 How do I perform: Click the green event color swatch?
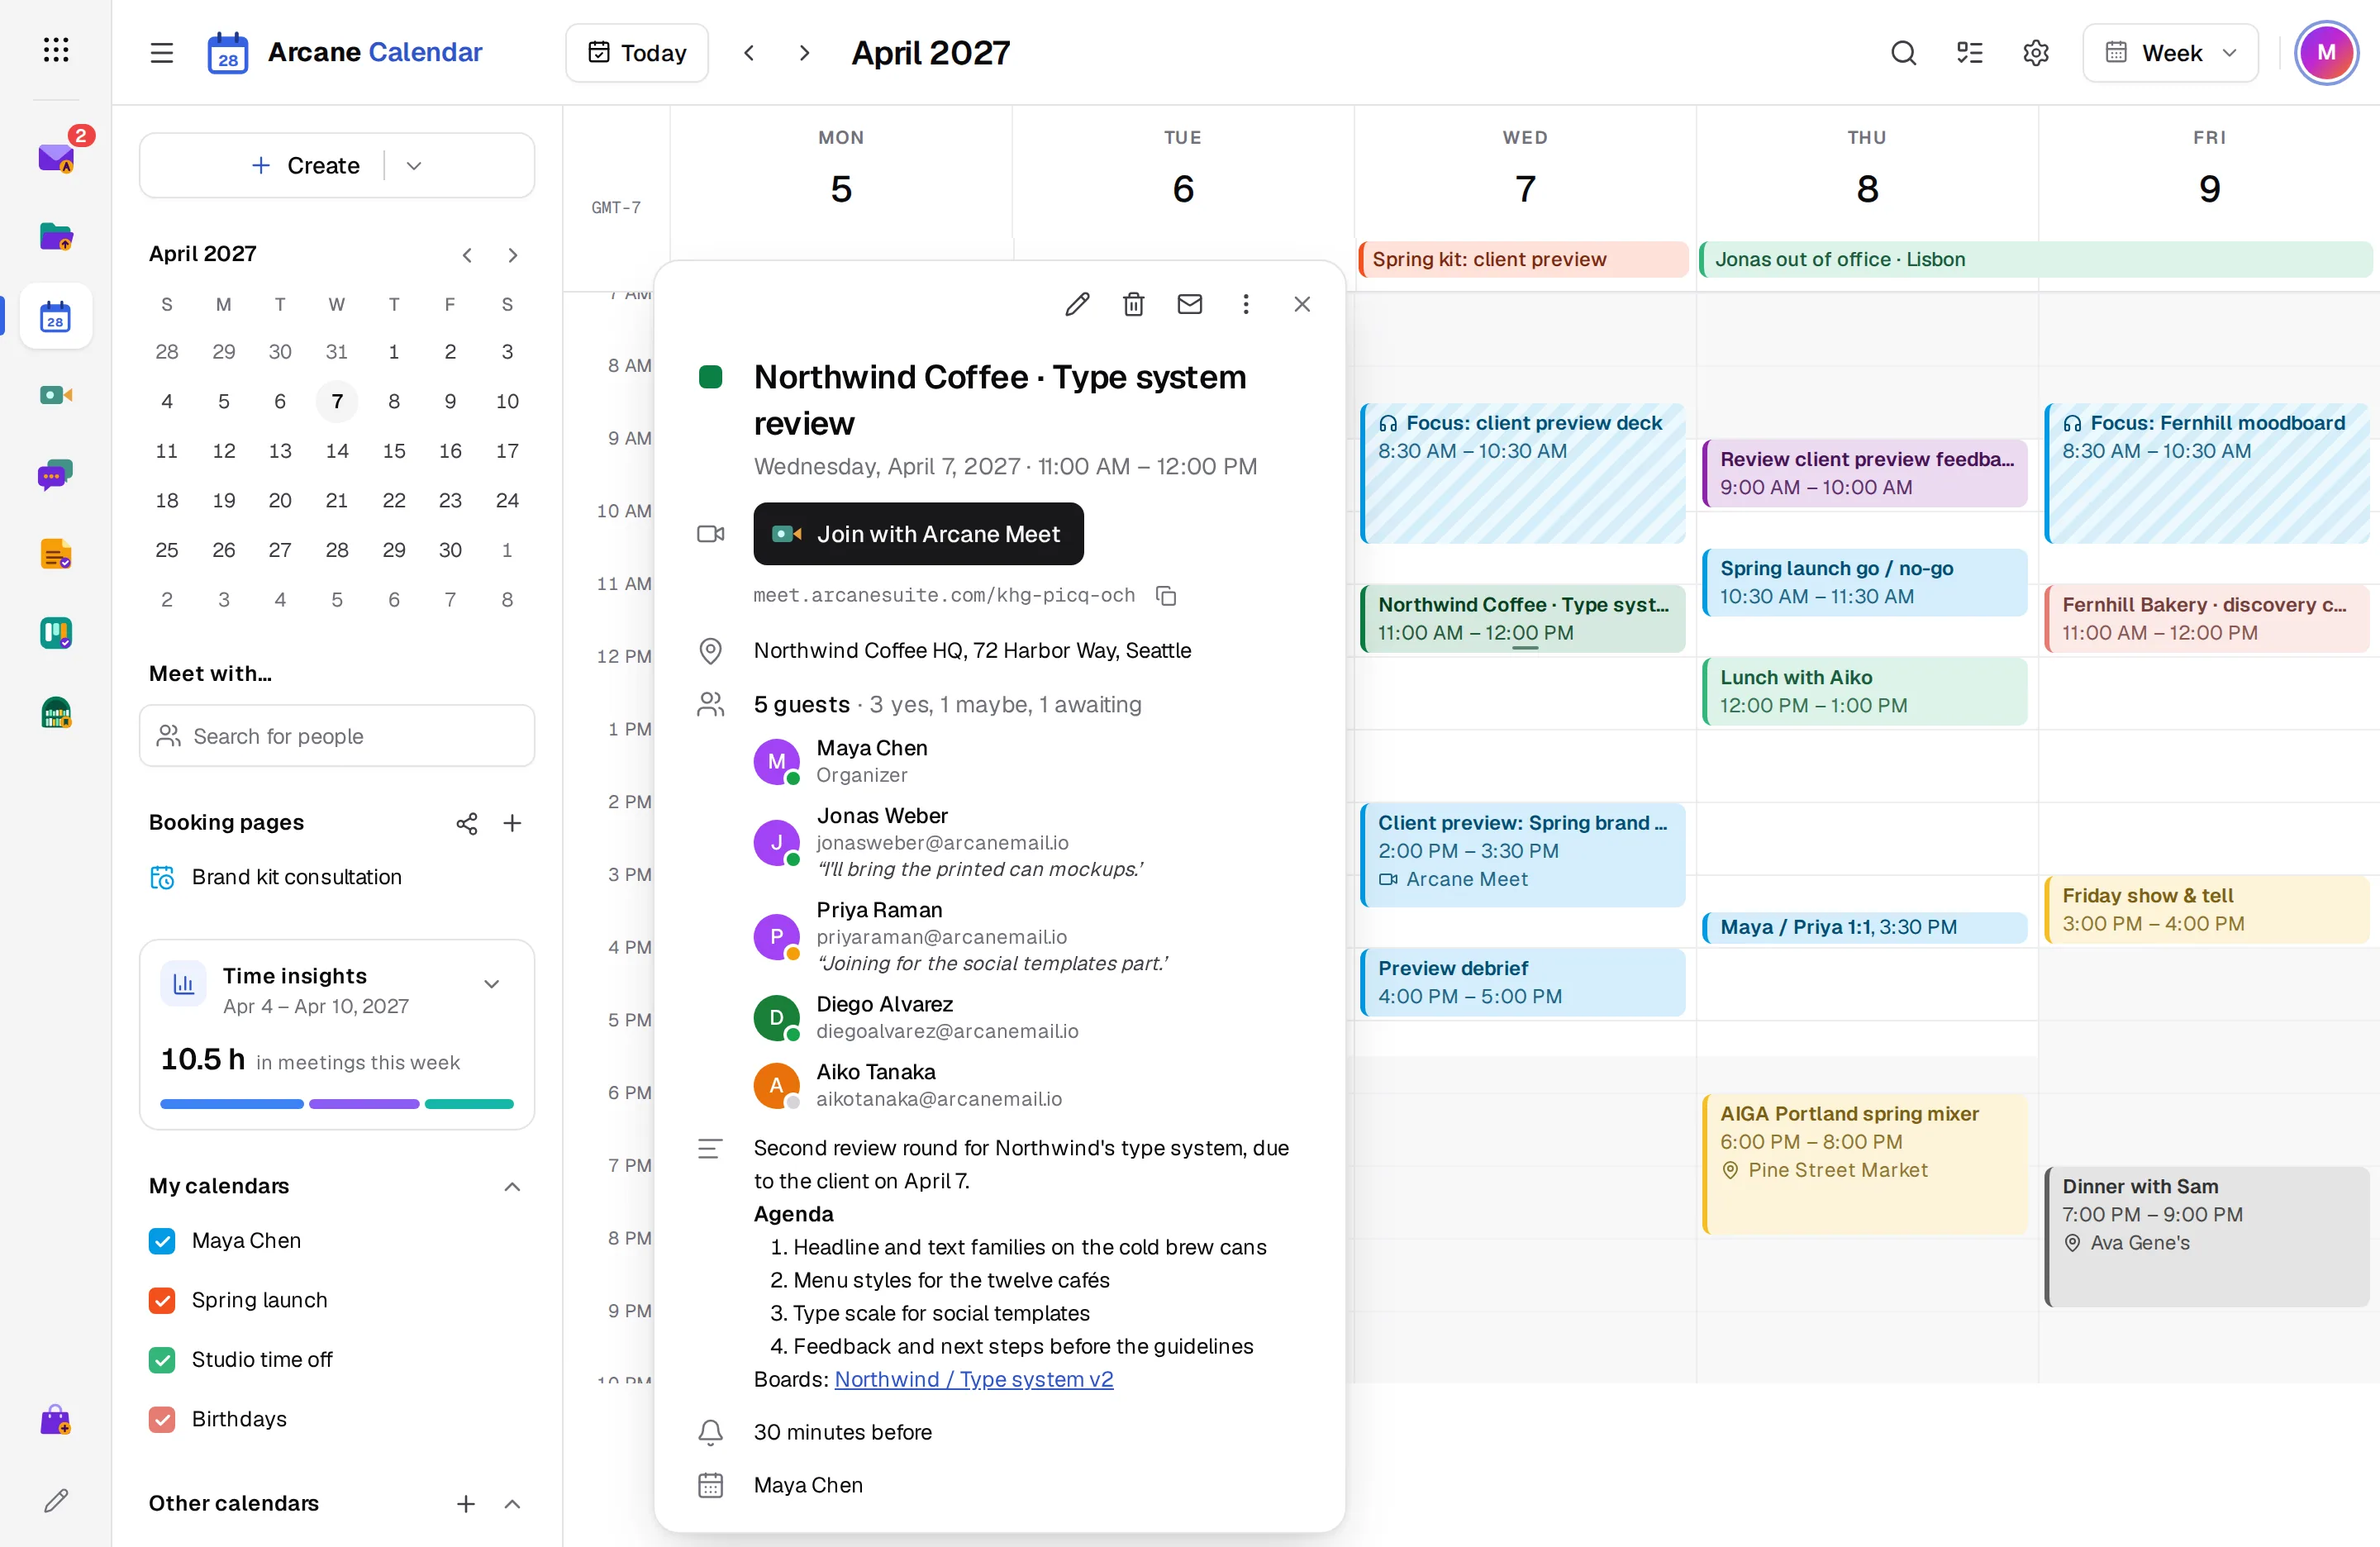click(710, 377)
